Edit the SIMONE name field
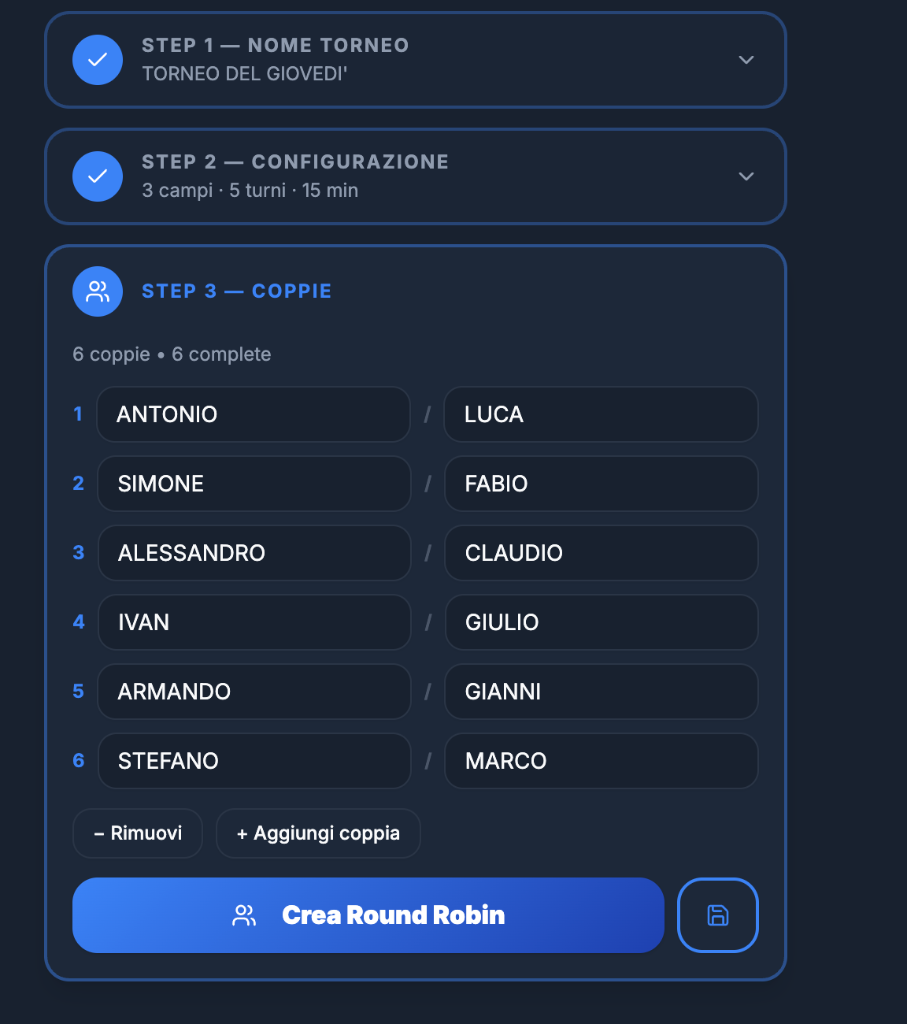This screenshot has width=907, height=1024. coord(254,483)
